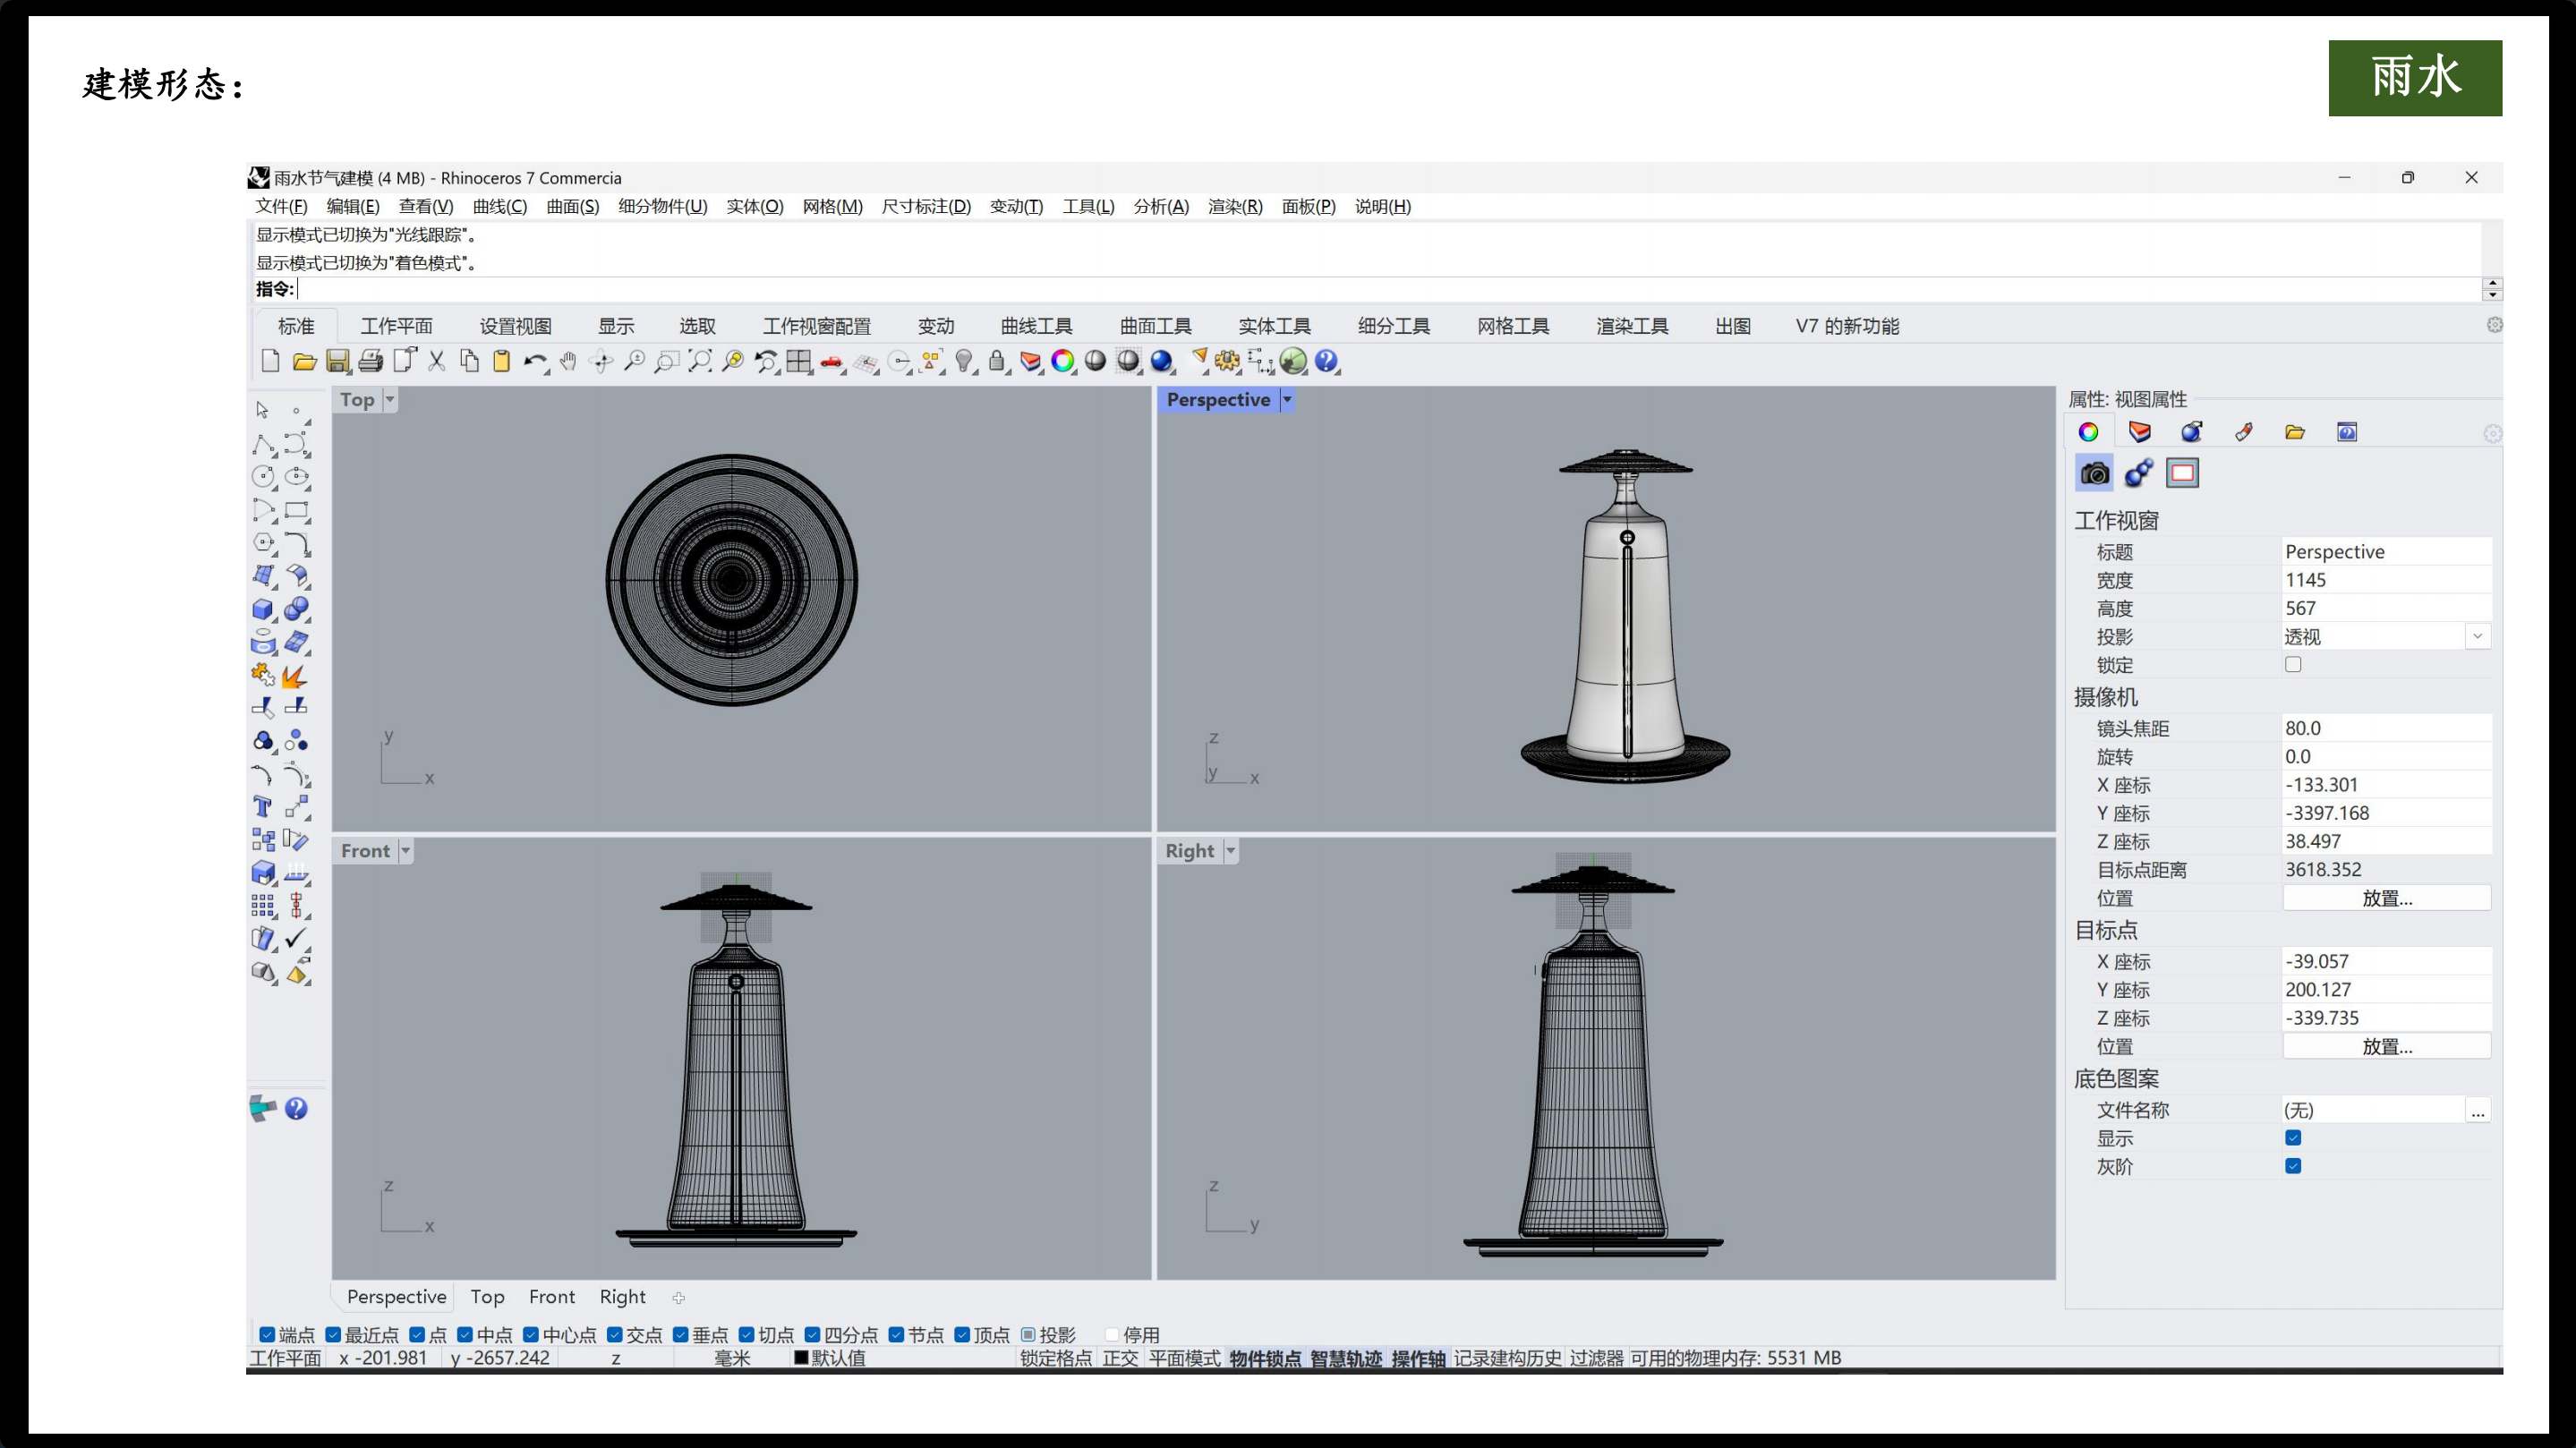Open the 曲面(S) menu
Image resolution: width=2576 pixels, height=1448 pixels.
(572, 206)
